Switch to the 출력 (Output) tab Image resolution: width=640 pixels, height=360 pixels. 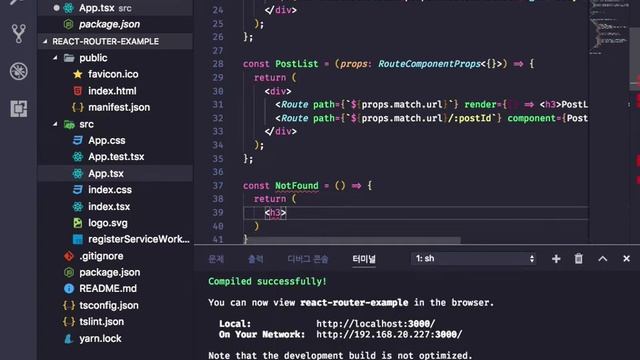(256, 259)
